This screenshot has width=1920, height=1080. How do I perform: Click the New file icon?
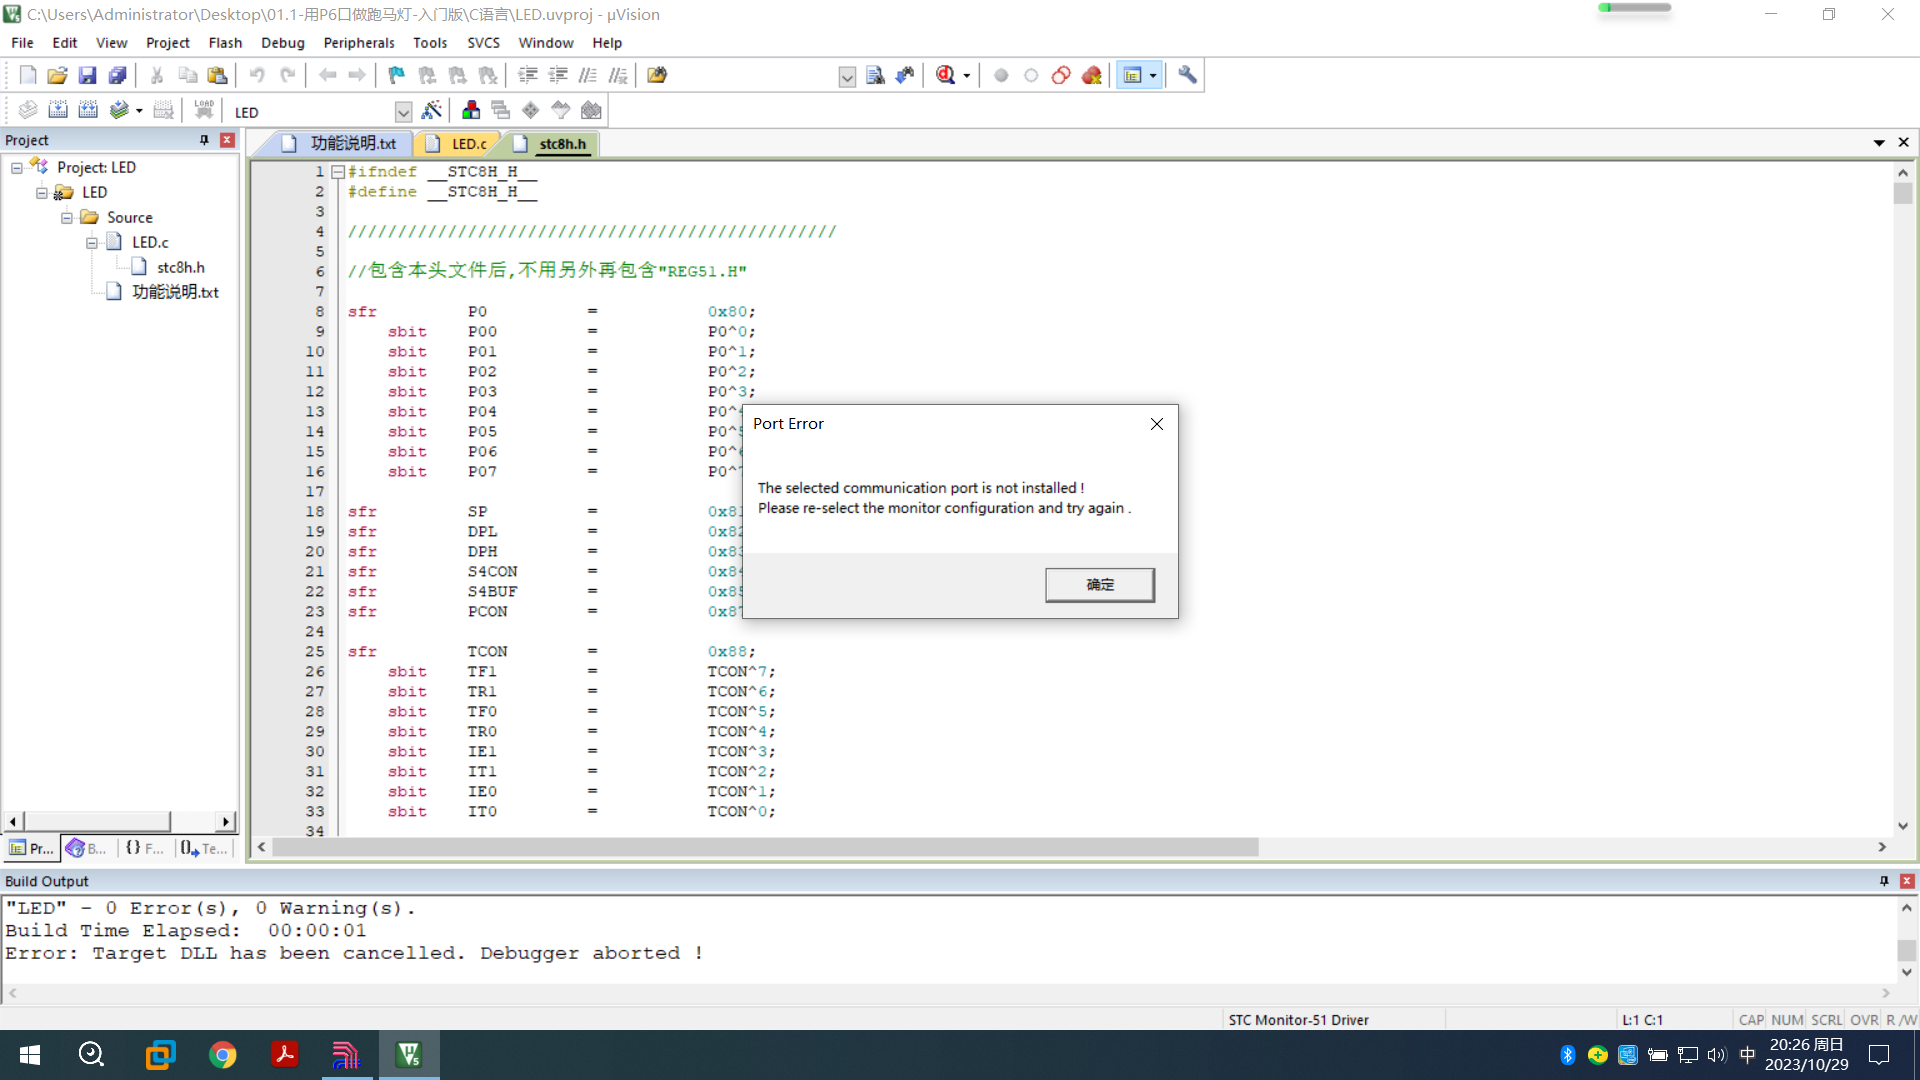click(x=28, y=75)
